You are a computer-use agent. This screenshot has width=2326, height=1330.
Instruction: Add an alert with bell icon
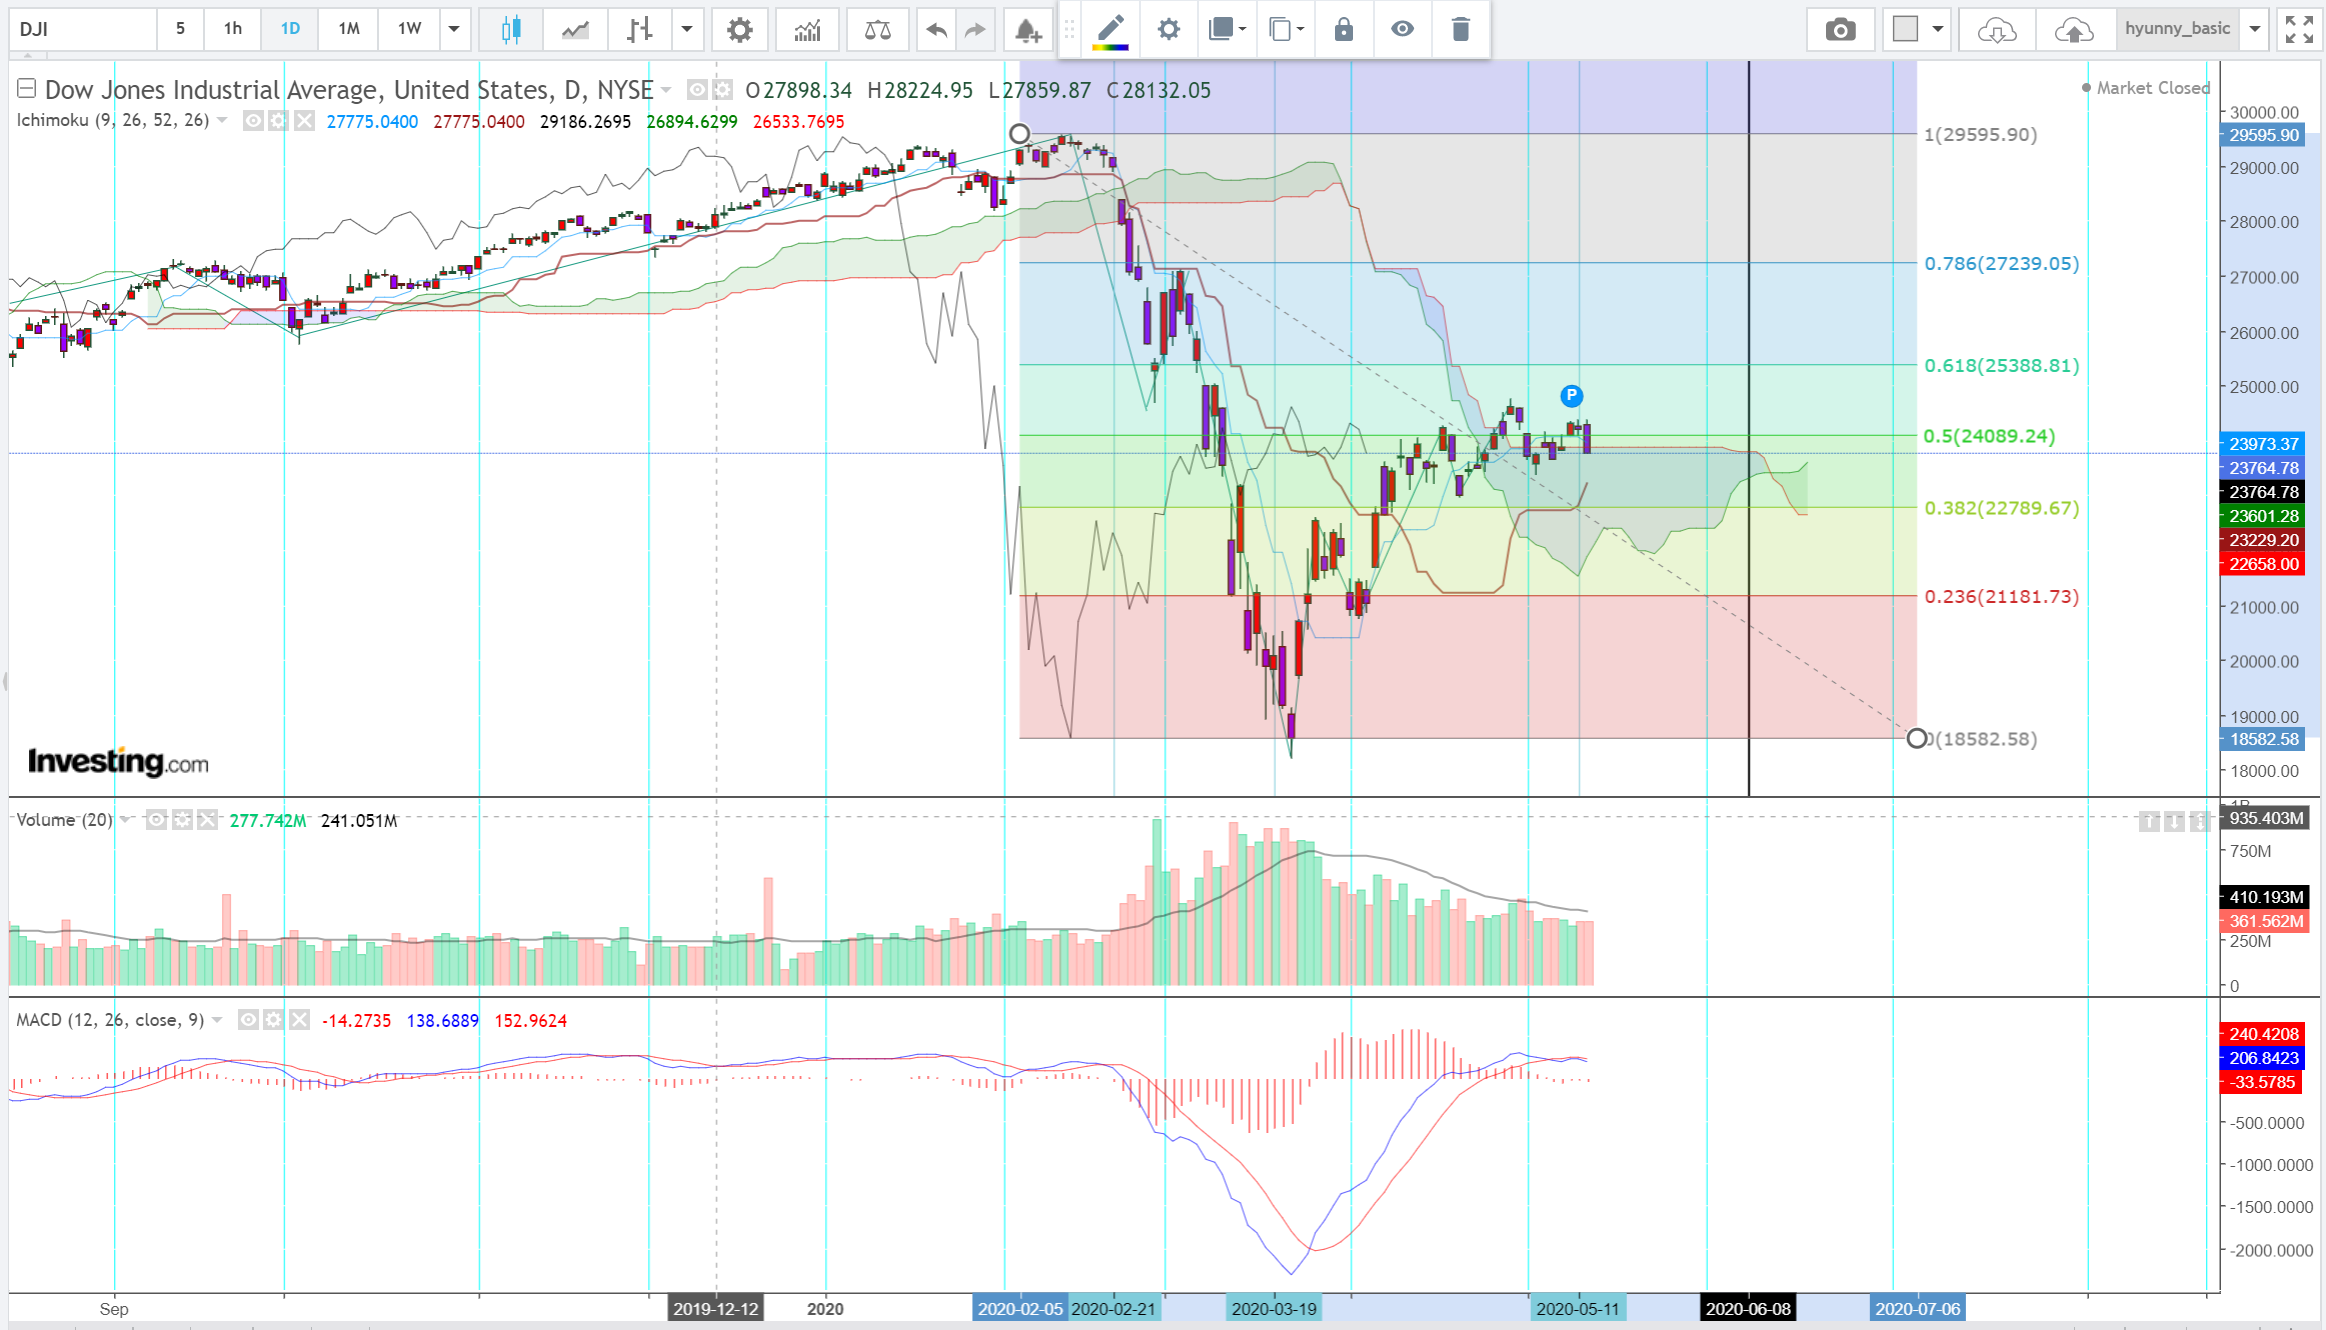point(1028,29)
